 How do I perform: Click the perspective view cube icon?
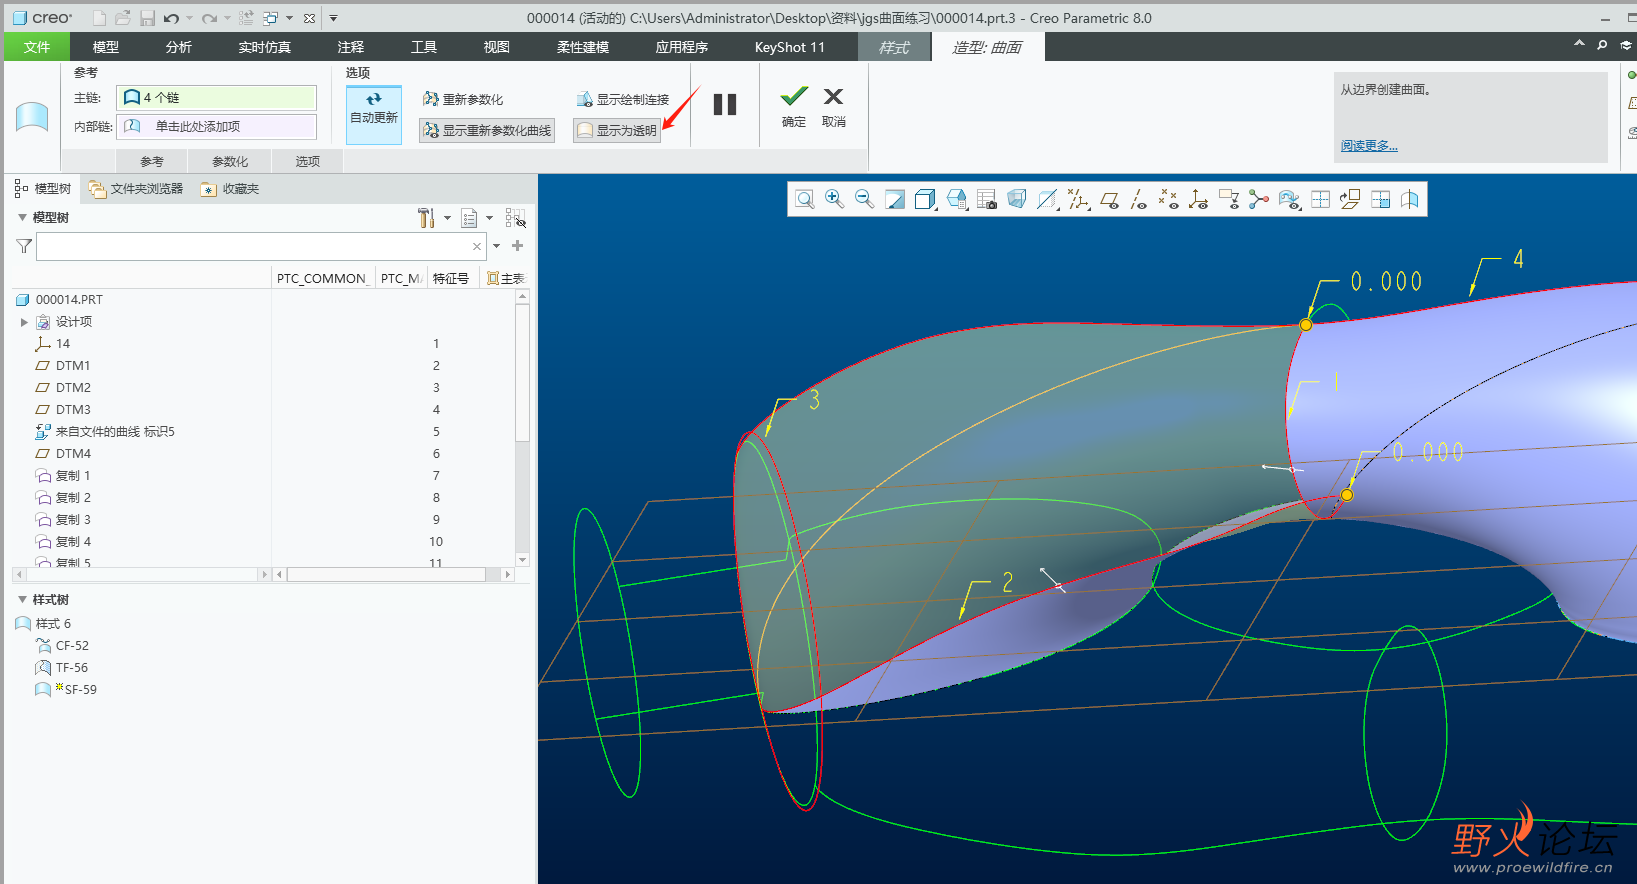tap(1017, 199)
